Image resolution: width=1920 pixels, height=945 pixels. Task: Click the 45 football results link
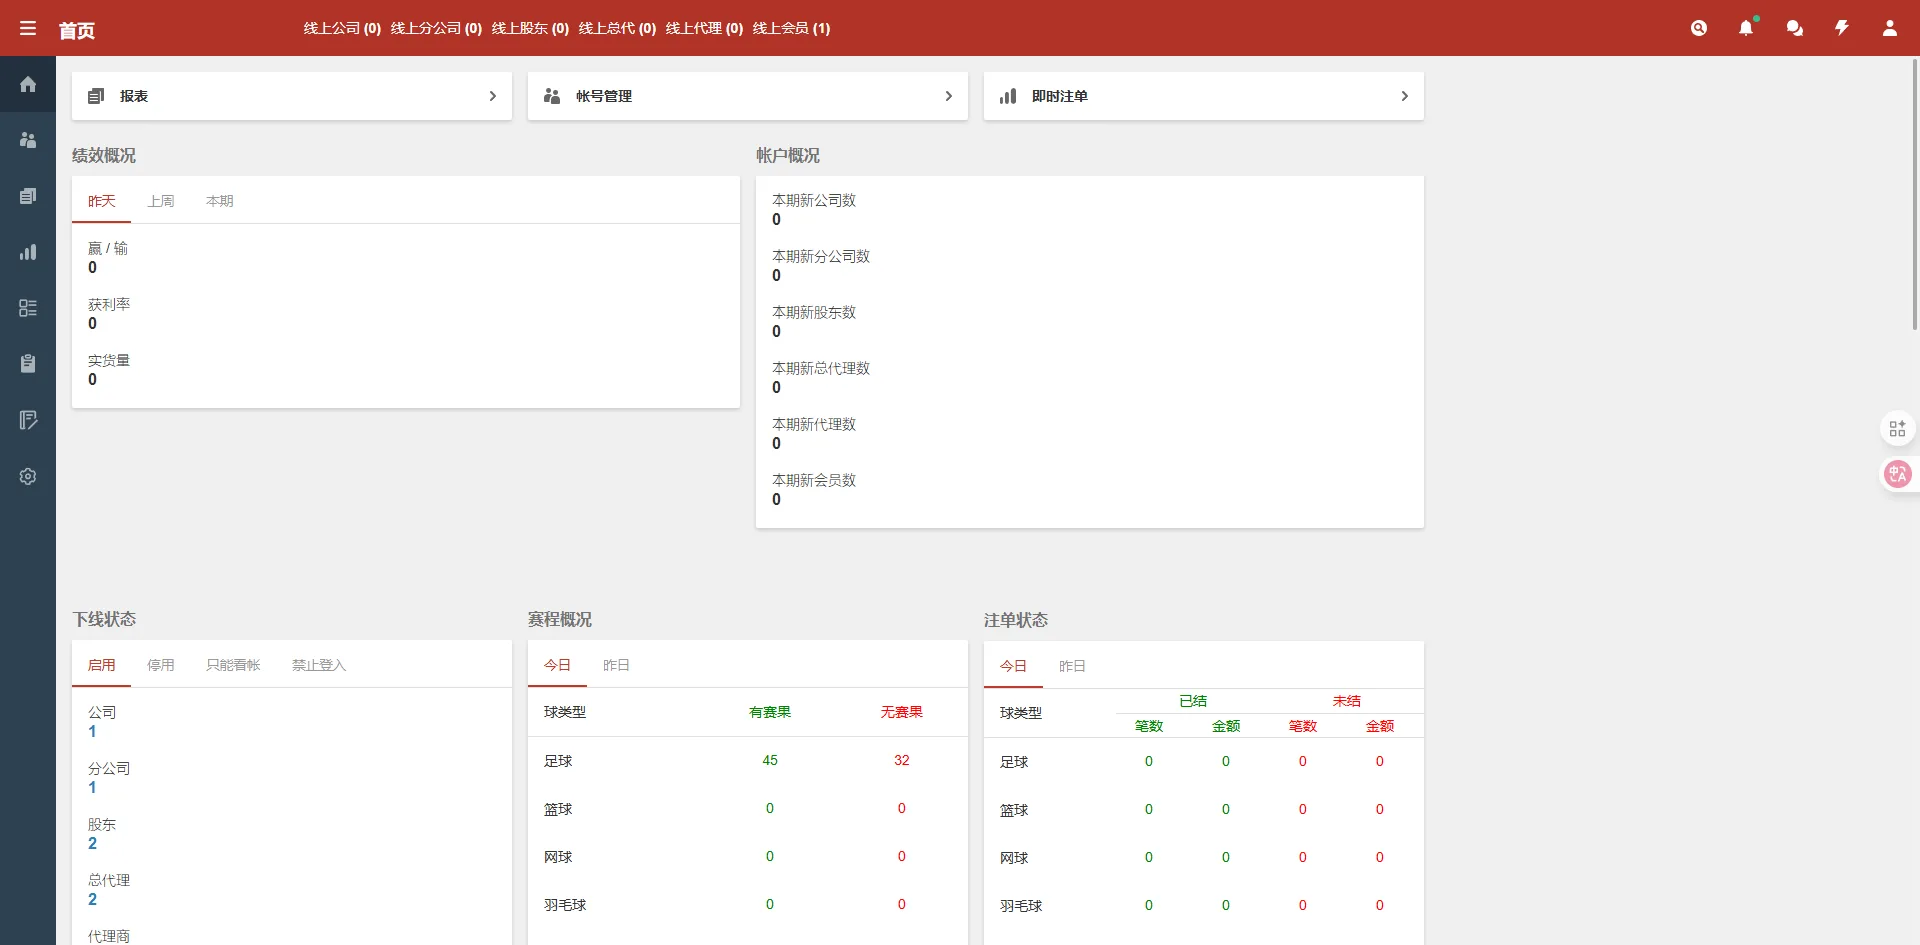tap(769, 760)
